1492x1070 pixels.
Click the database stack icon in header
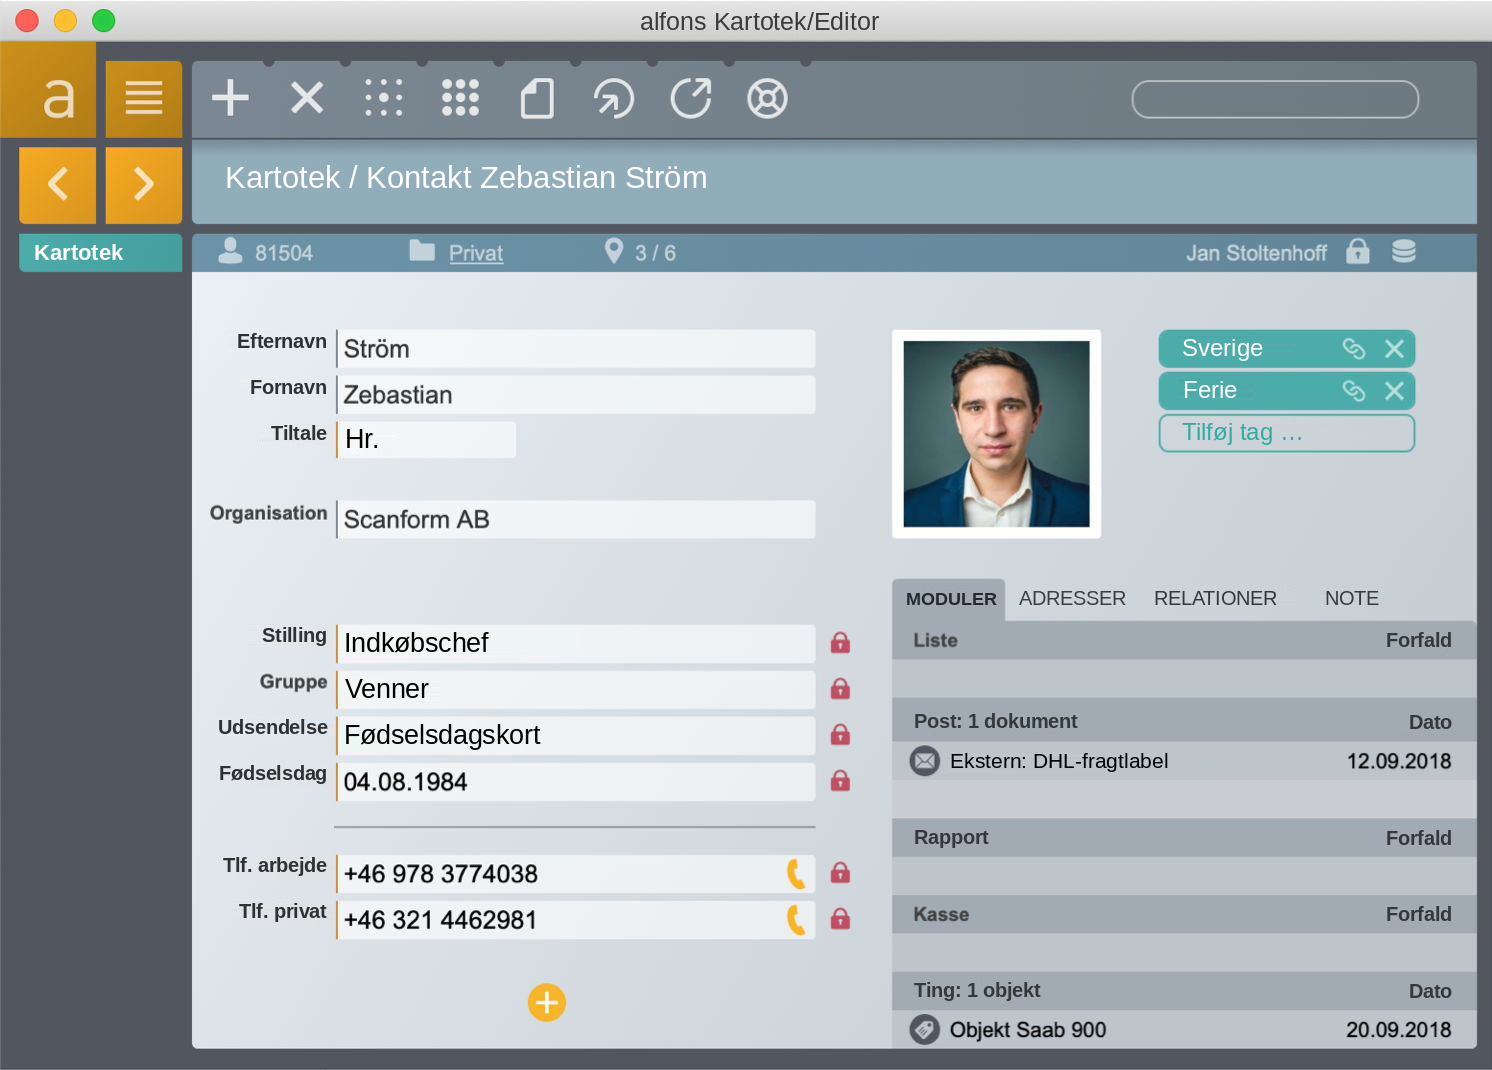click(1404, 252)
